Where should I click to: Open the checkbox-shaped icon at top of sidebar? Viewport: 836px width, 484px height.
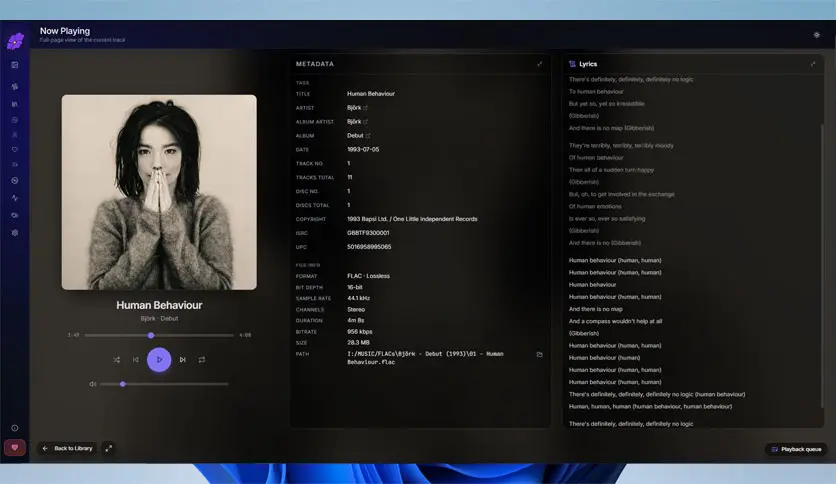pyautogui.click(x=15, y=65)
